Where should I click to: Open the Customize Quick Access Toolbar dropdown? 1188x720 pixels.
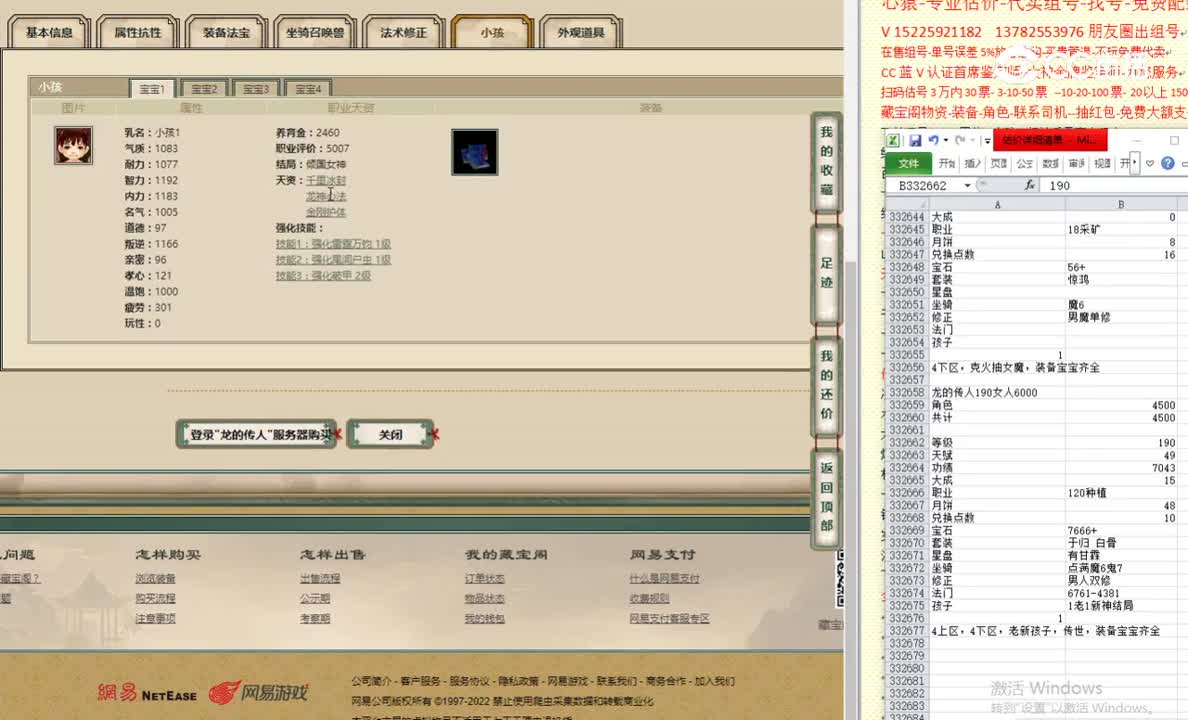coord(986,140)
